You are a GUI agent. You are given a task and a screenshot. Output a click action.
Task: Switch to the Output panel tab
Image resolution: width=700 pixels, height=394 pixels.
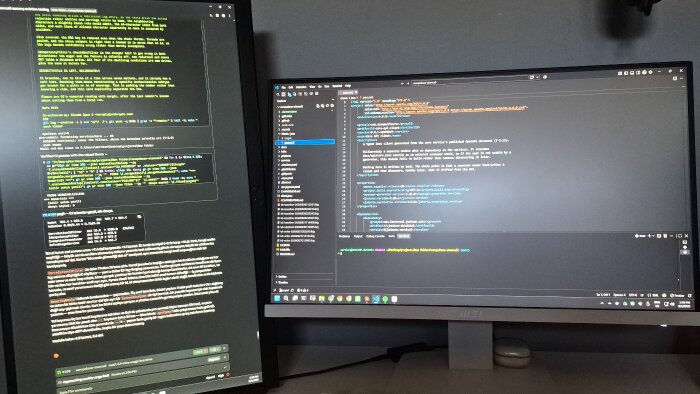click(x=358, y=236)
